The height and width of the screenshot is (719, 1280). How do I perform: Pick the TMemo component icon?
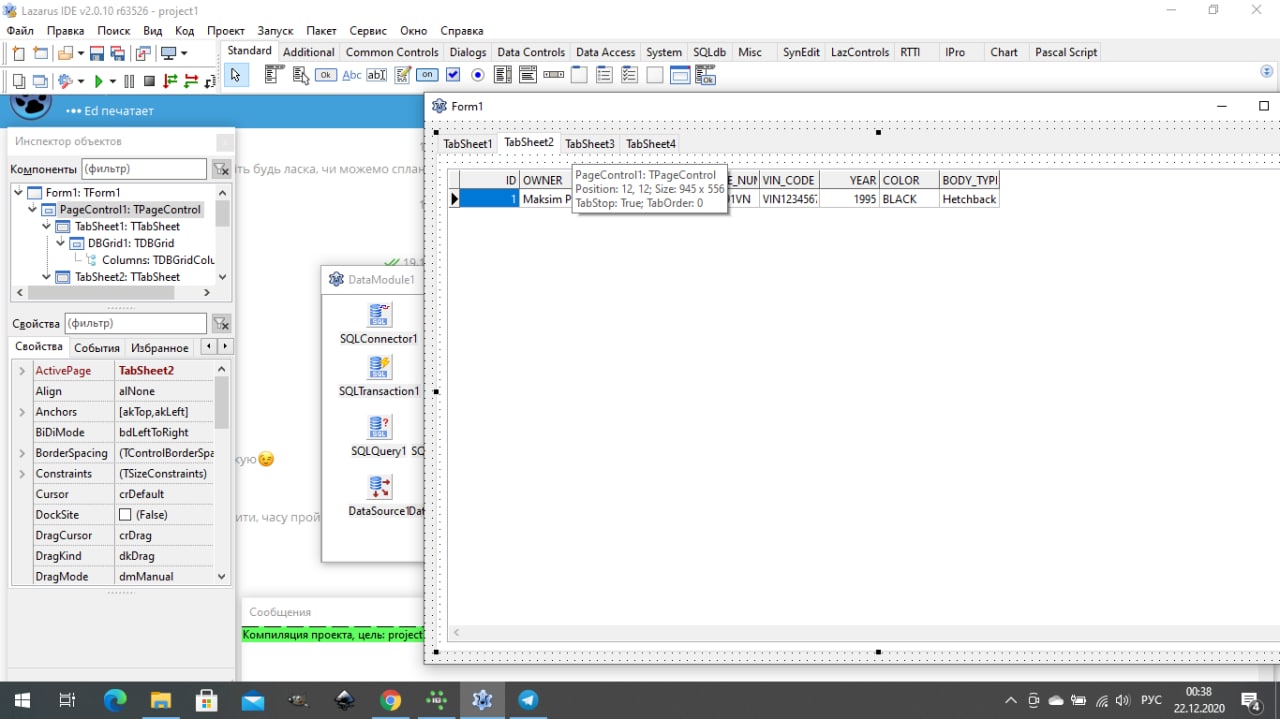403,75
